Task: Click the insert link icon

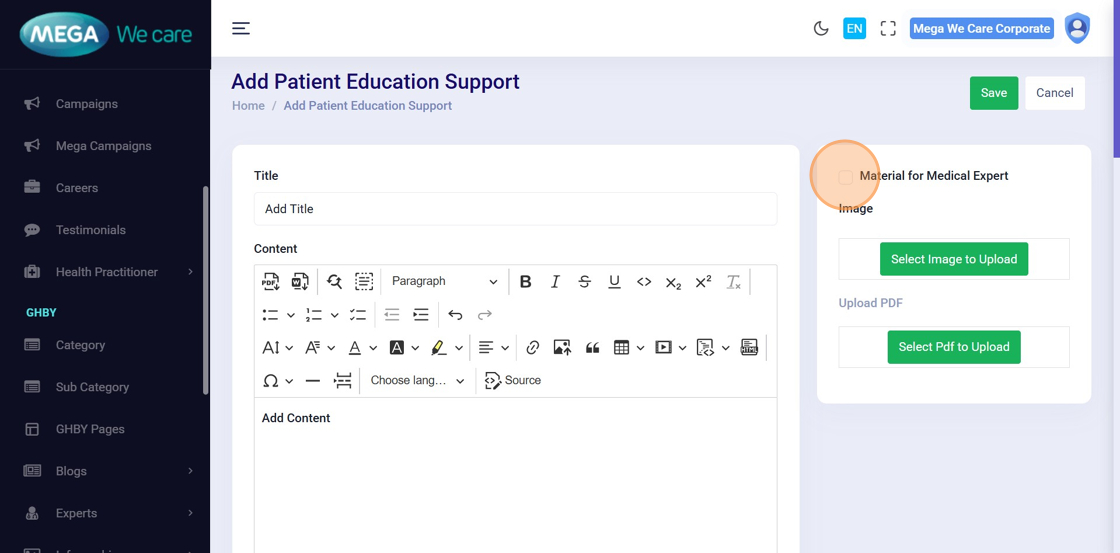Action: coord(532,348)
